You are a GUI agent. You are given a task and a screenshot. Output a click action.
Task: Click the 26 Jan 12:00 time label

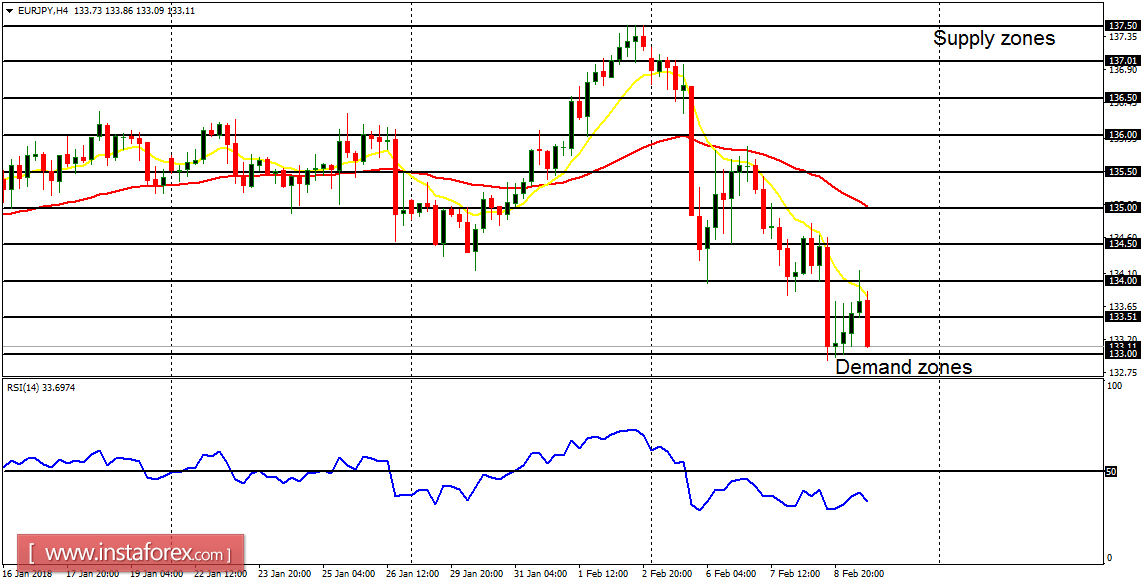pos(412,573)
